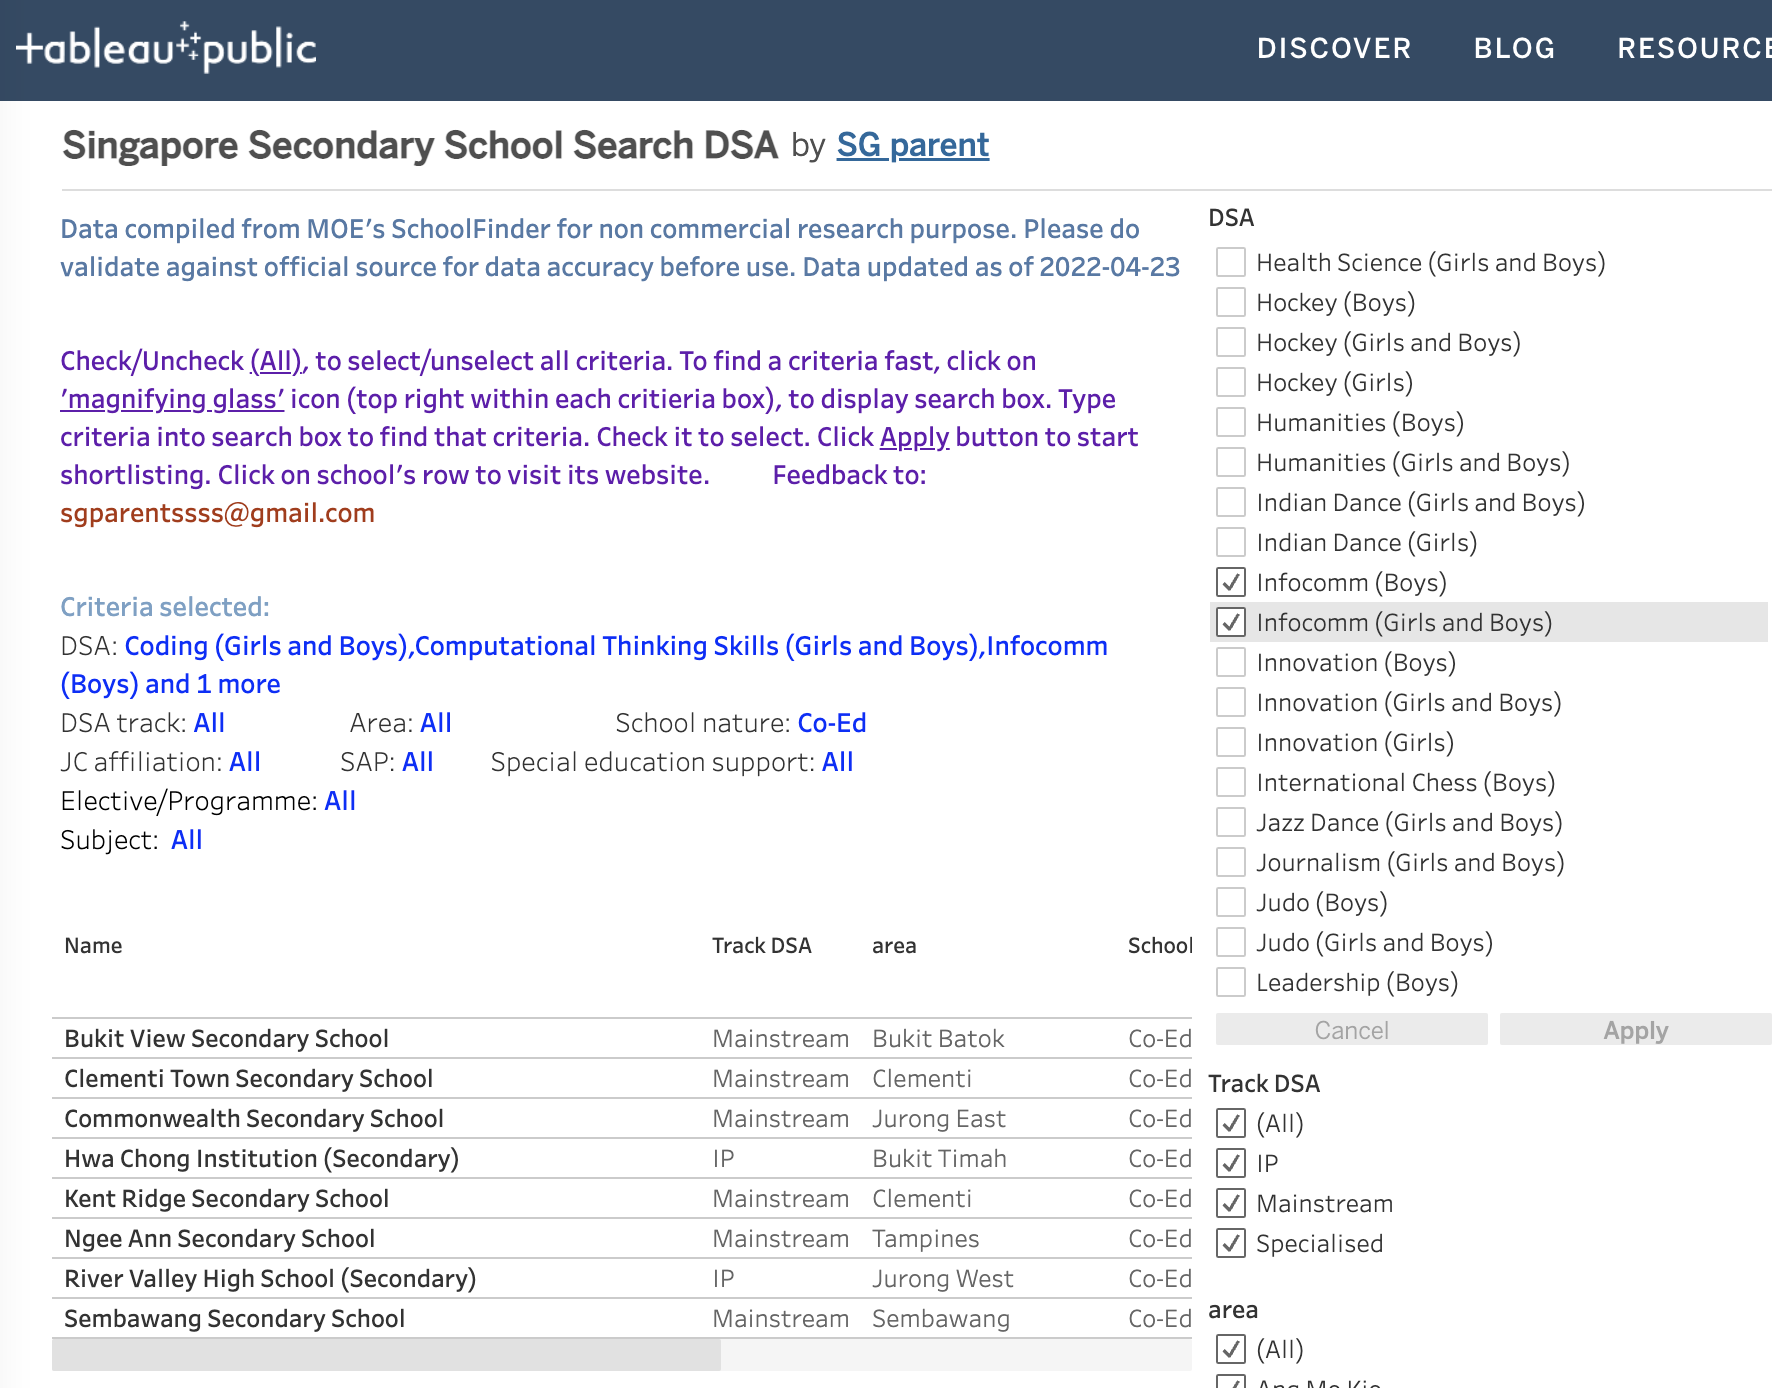Check the Leadership (Boys) option
Image resolution: width=1772 pixels, height=1388 pixels.
[x=1231, y=982]
